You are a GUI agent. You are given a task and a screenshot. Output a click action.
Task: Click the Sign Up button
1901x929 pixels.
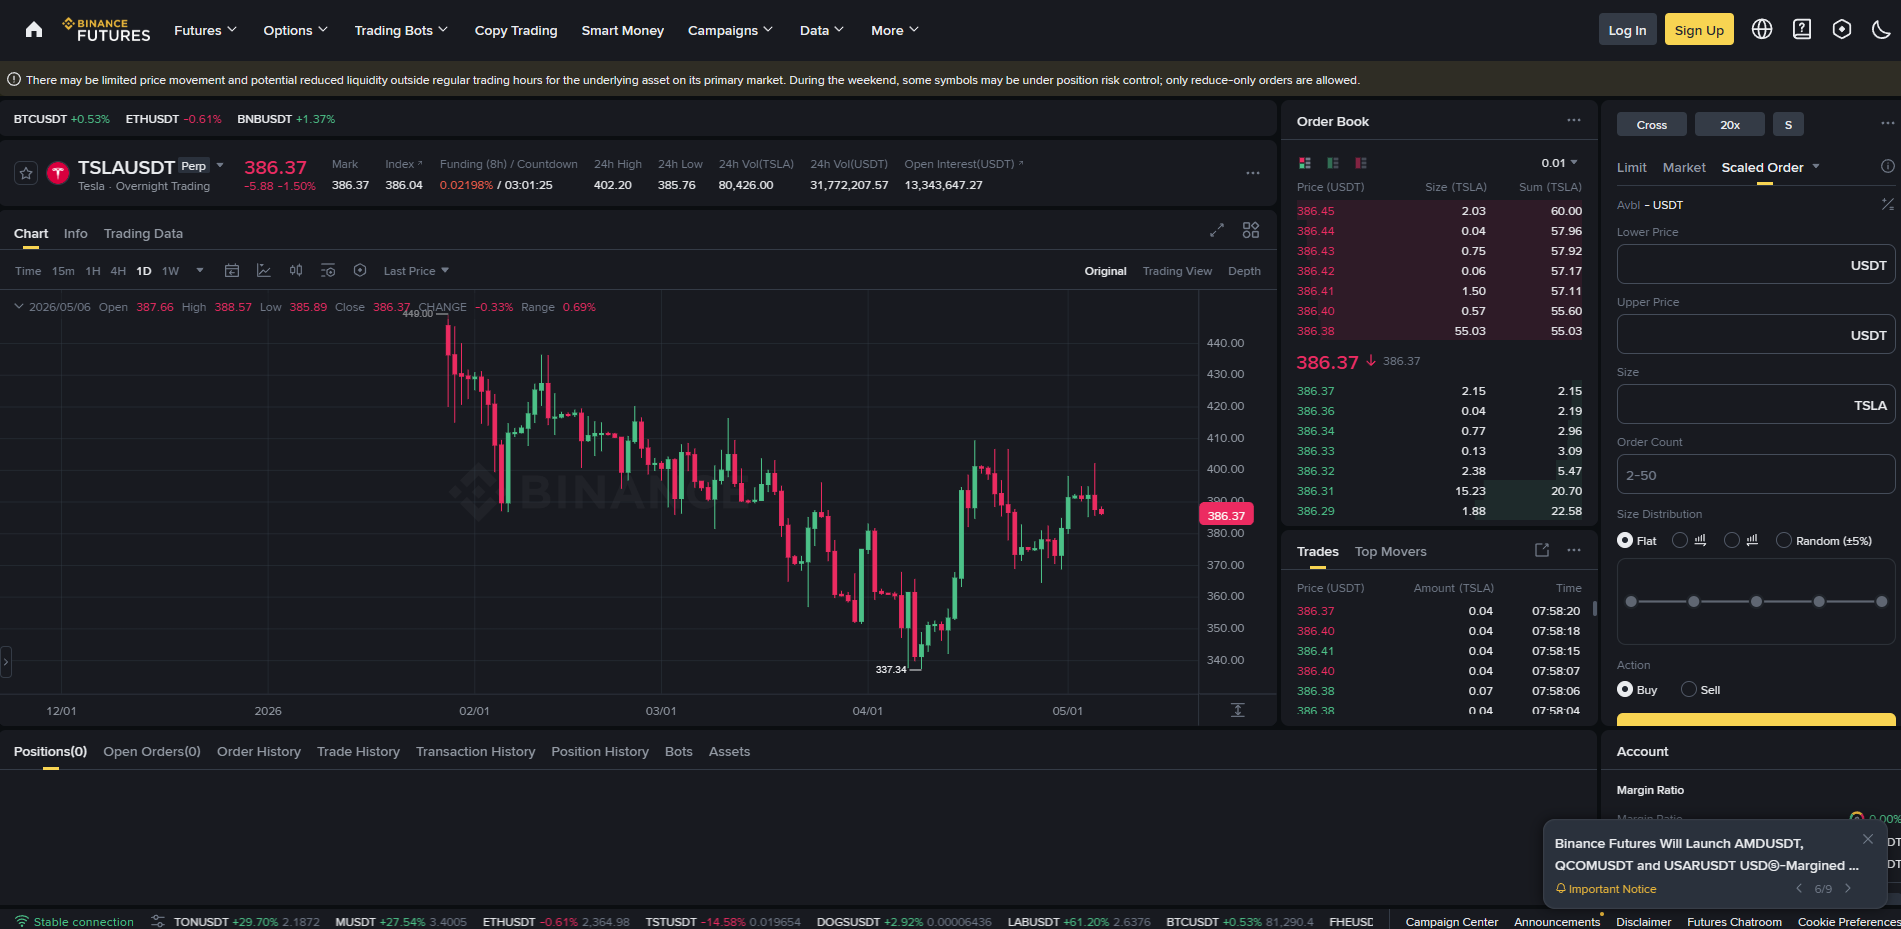[1699, 30]
